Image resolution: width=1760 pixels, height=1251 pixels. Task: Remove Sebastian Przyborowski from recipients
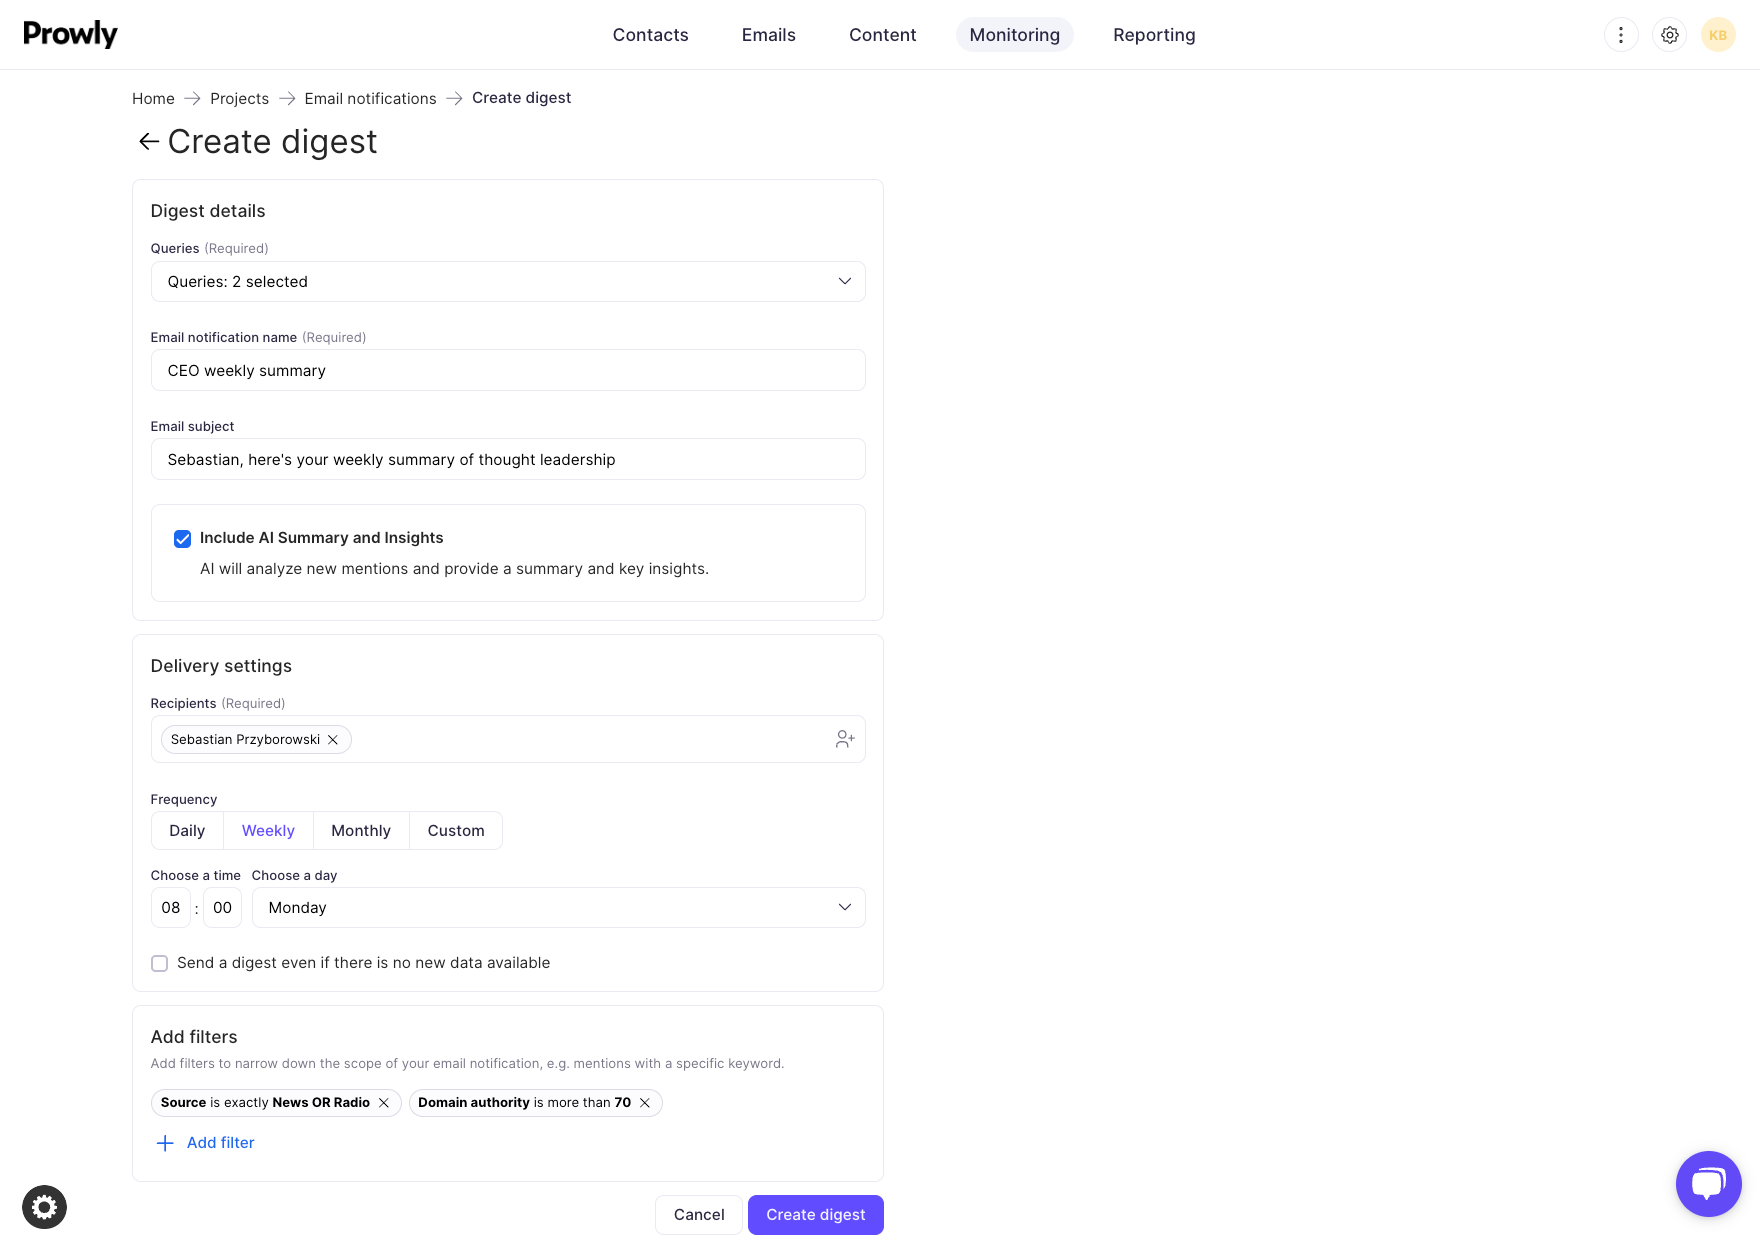333,740
